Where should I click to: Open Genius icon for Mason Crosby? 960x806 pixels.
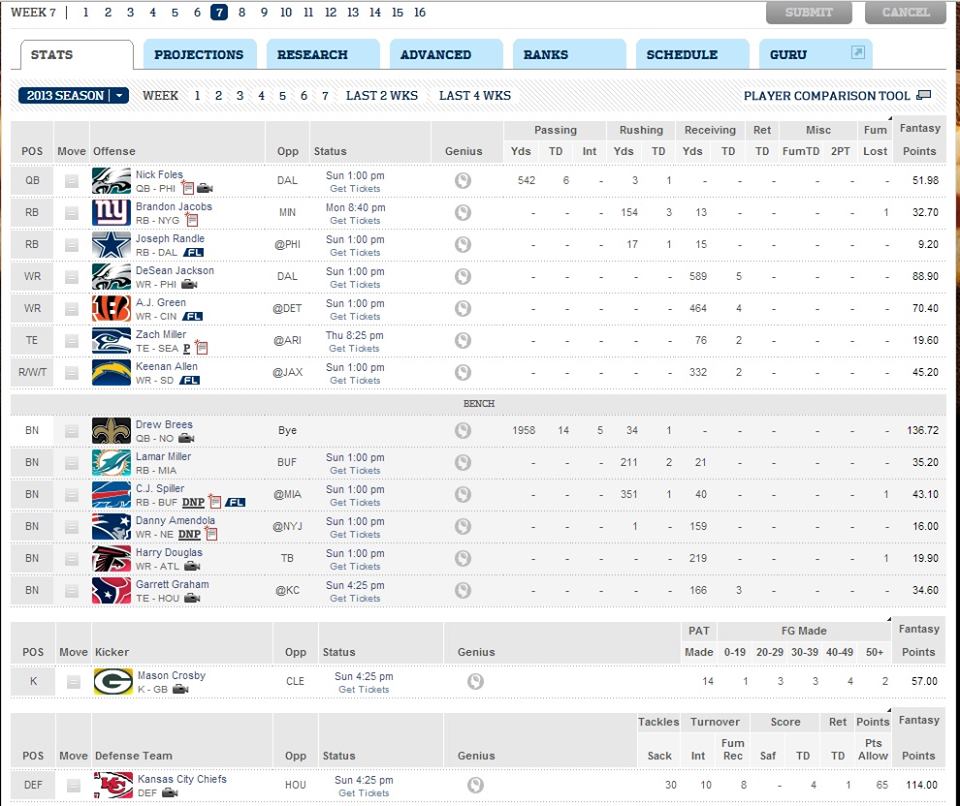(x=475, y=681)
